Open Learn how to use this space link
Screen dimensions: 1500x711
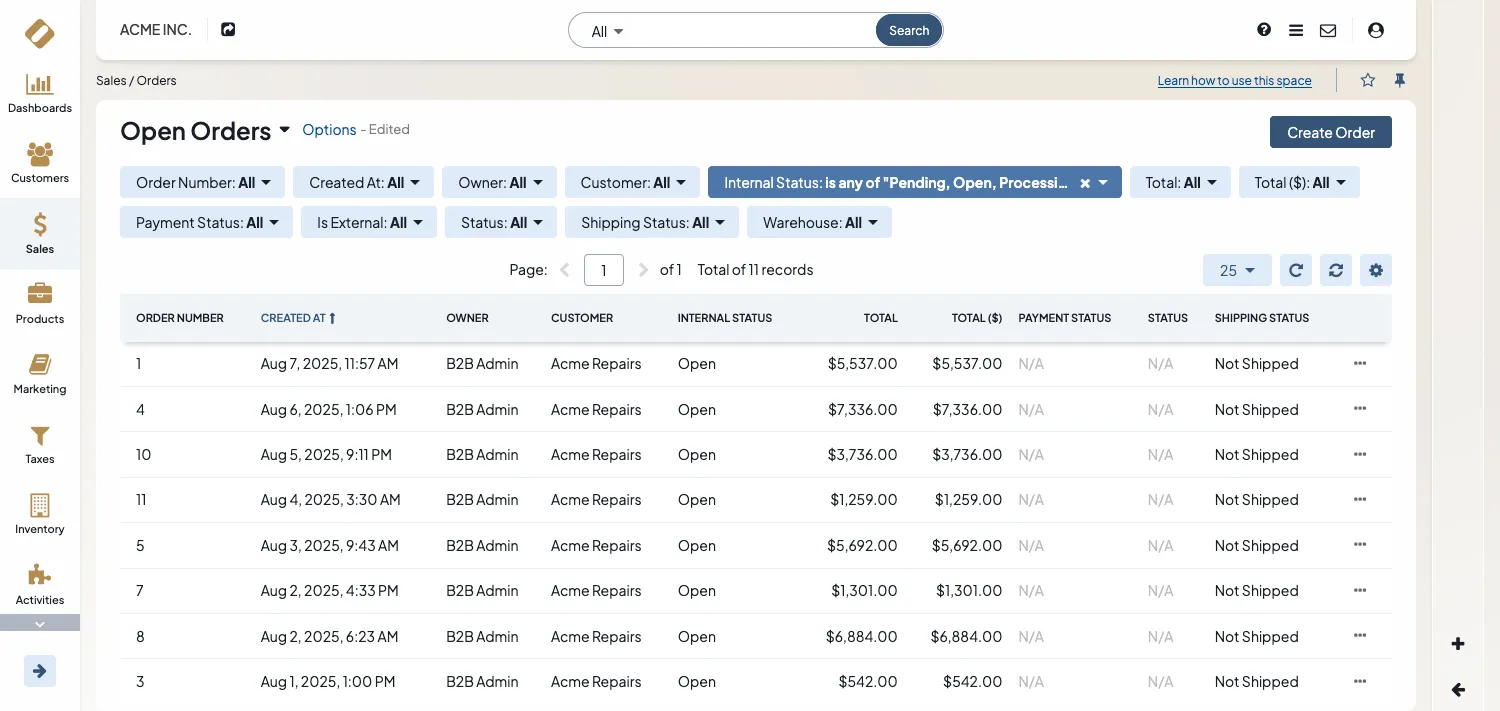pyautogui.click(x=1234, y=81)
